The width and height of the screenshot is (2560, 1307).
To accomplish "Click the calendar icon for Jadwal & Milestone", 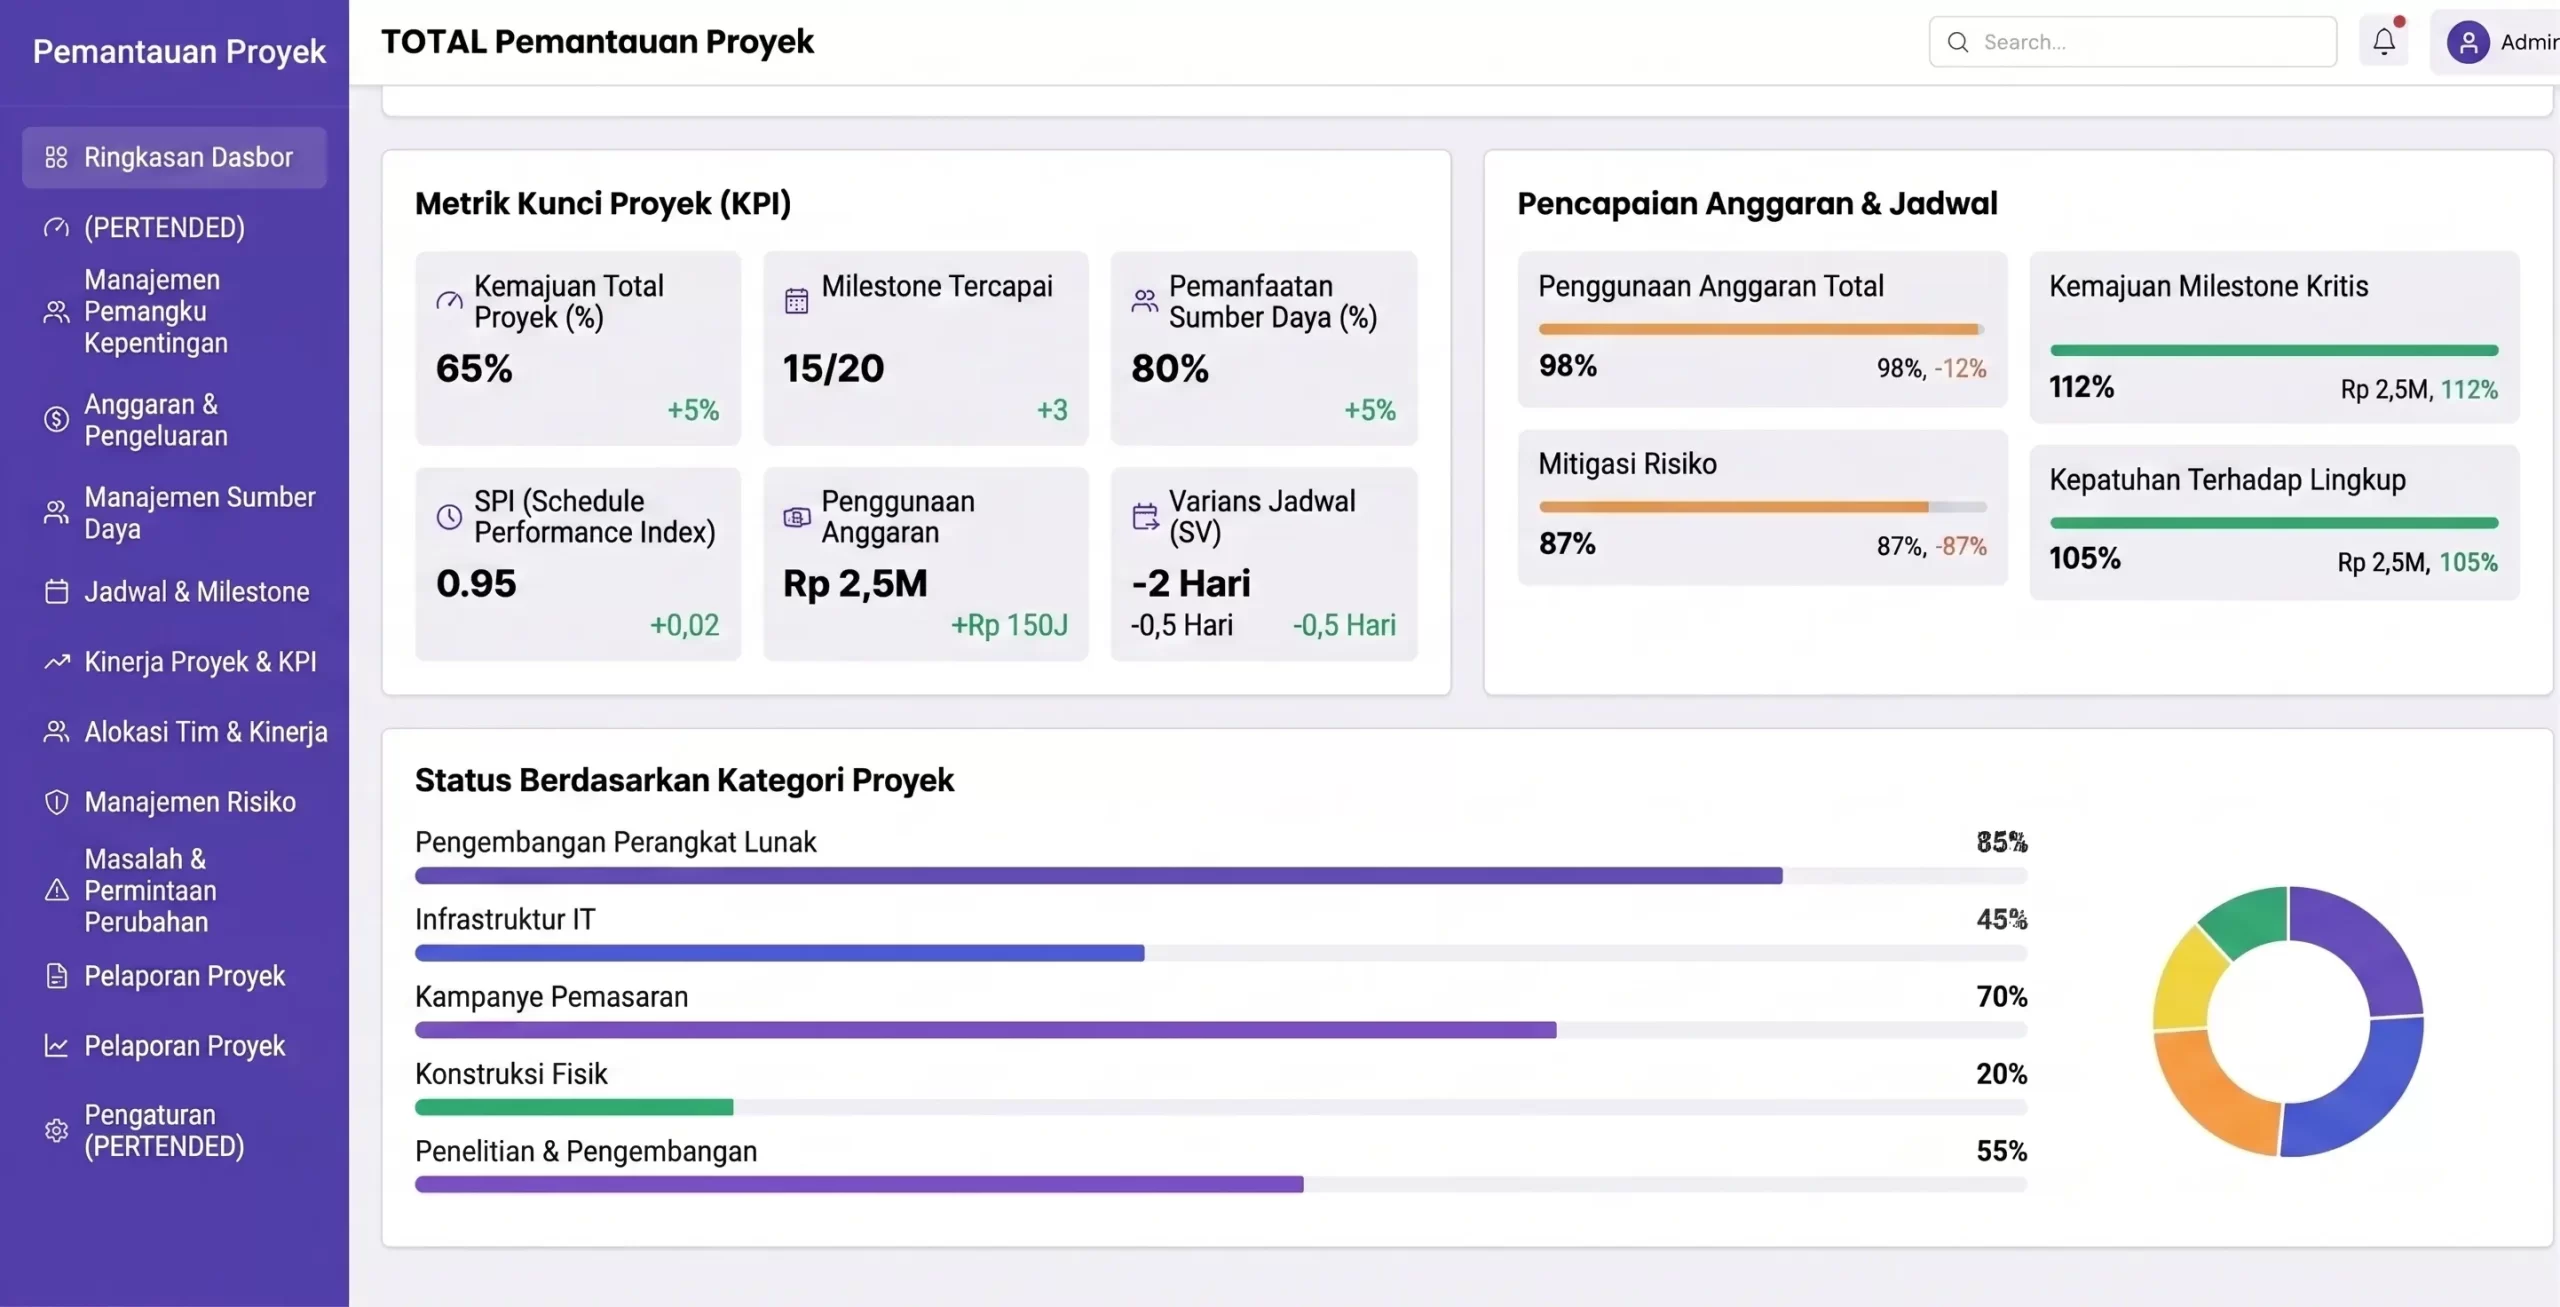I will click(x=56, y=592).
